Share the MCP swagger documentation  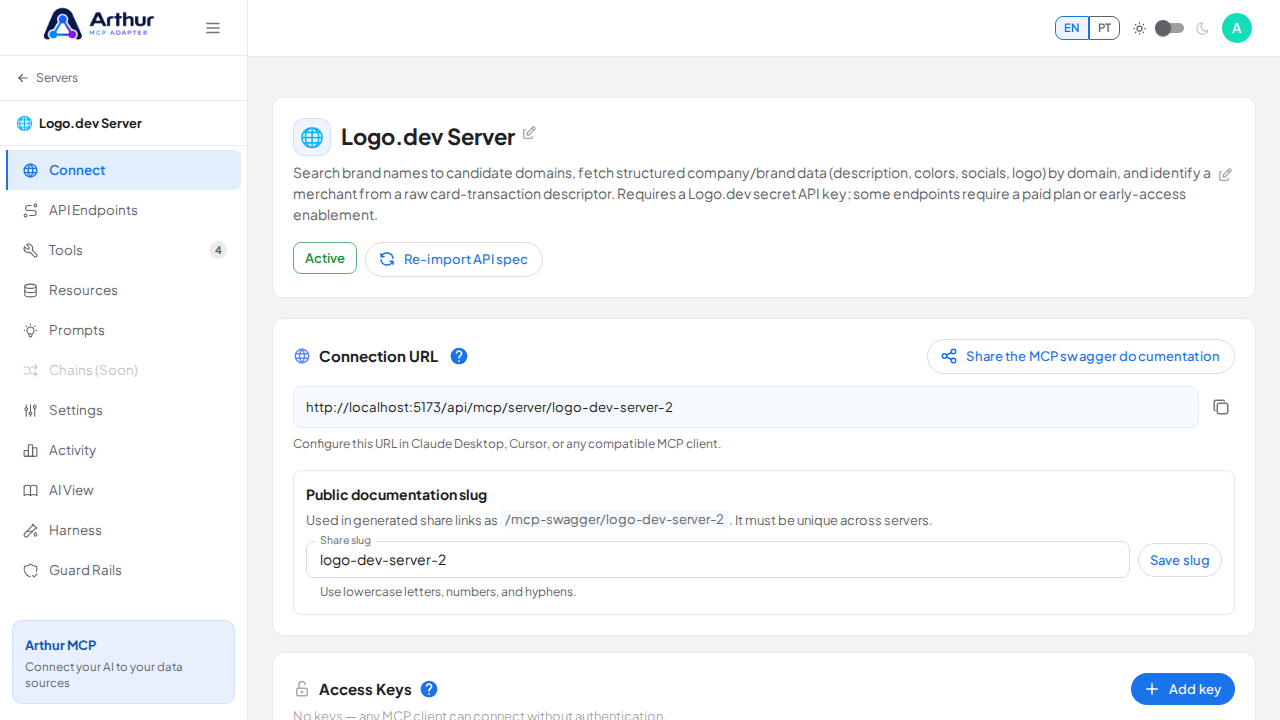point(1081,356)
